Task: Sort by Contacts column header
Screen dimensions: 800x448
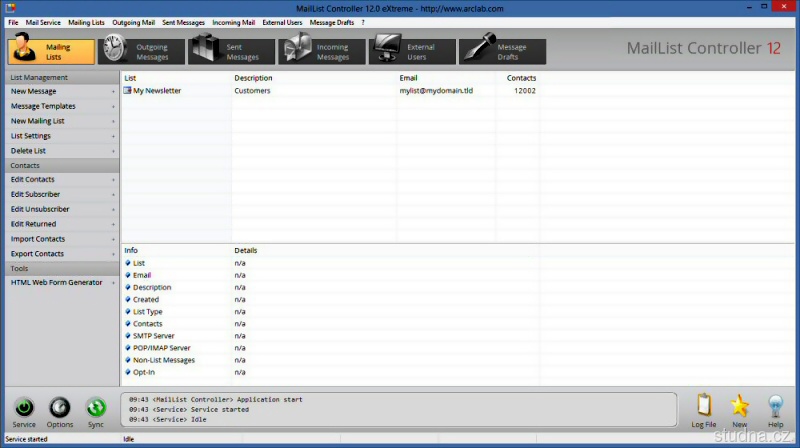Action: tap(521, 77)
